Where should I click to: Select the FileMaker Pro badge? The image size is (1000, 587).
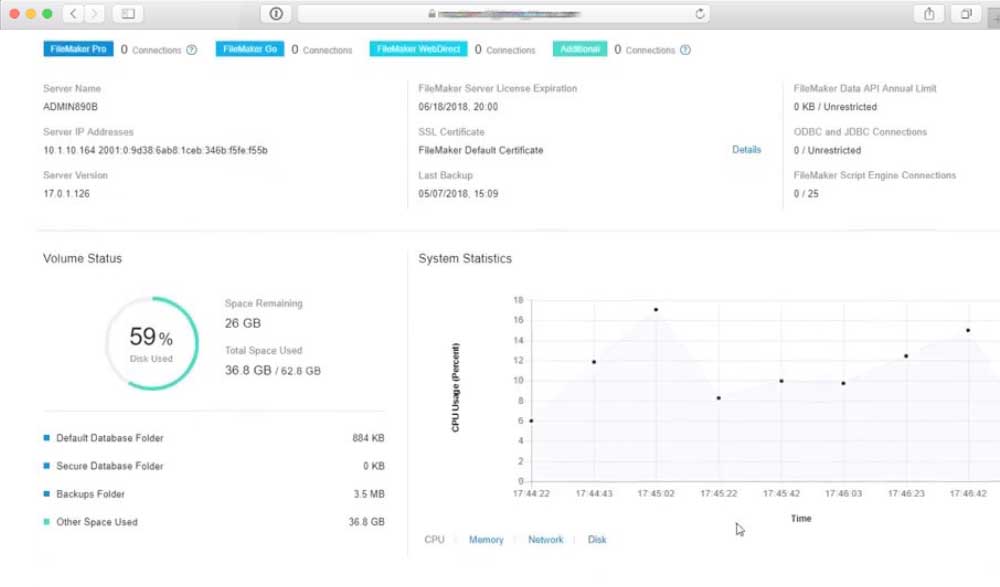pyautogui.click(x=78, y=49)
